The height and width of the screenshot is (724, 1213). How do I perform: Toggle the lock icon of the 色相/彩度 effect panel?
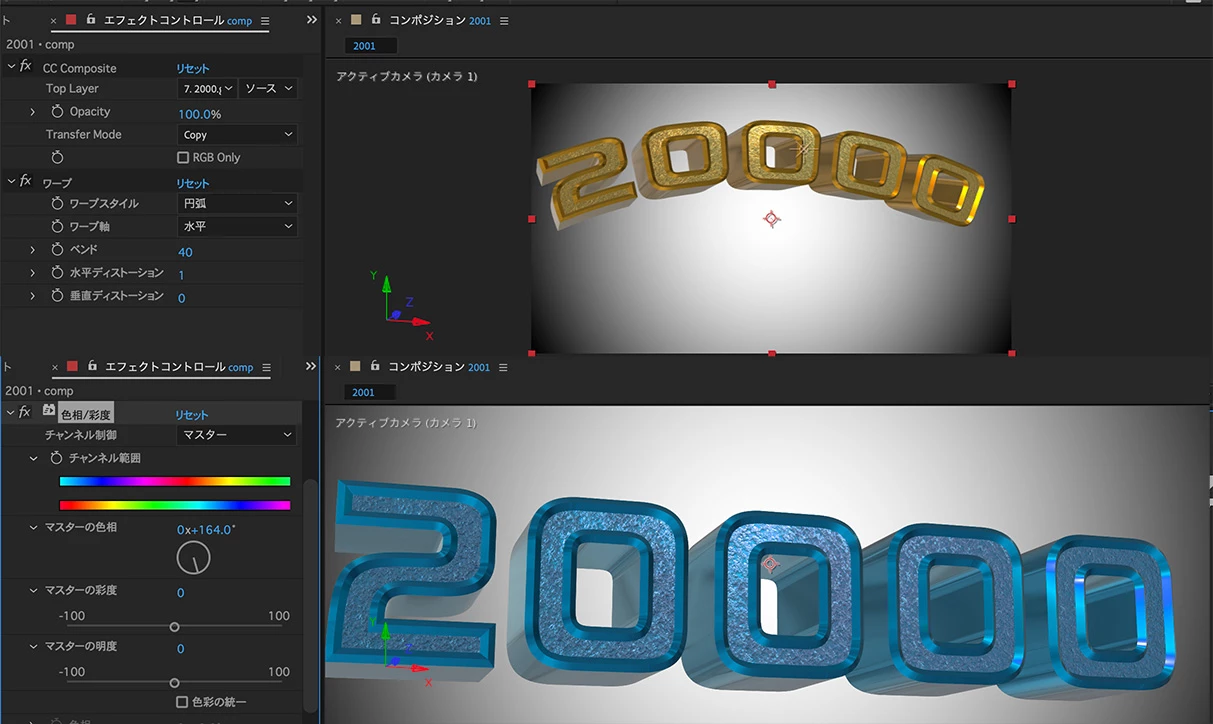pos(90,366)
